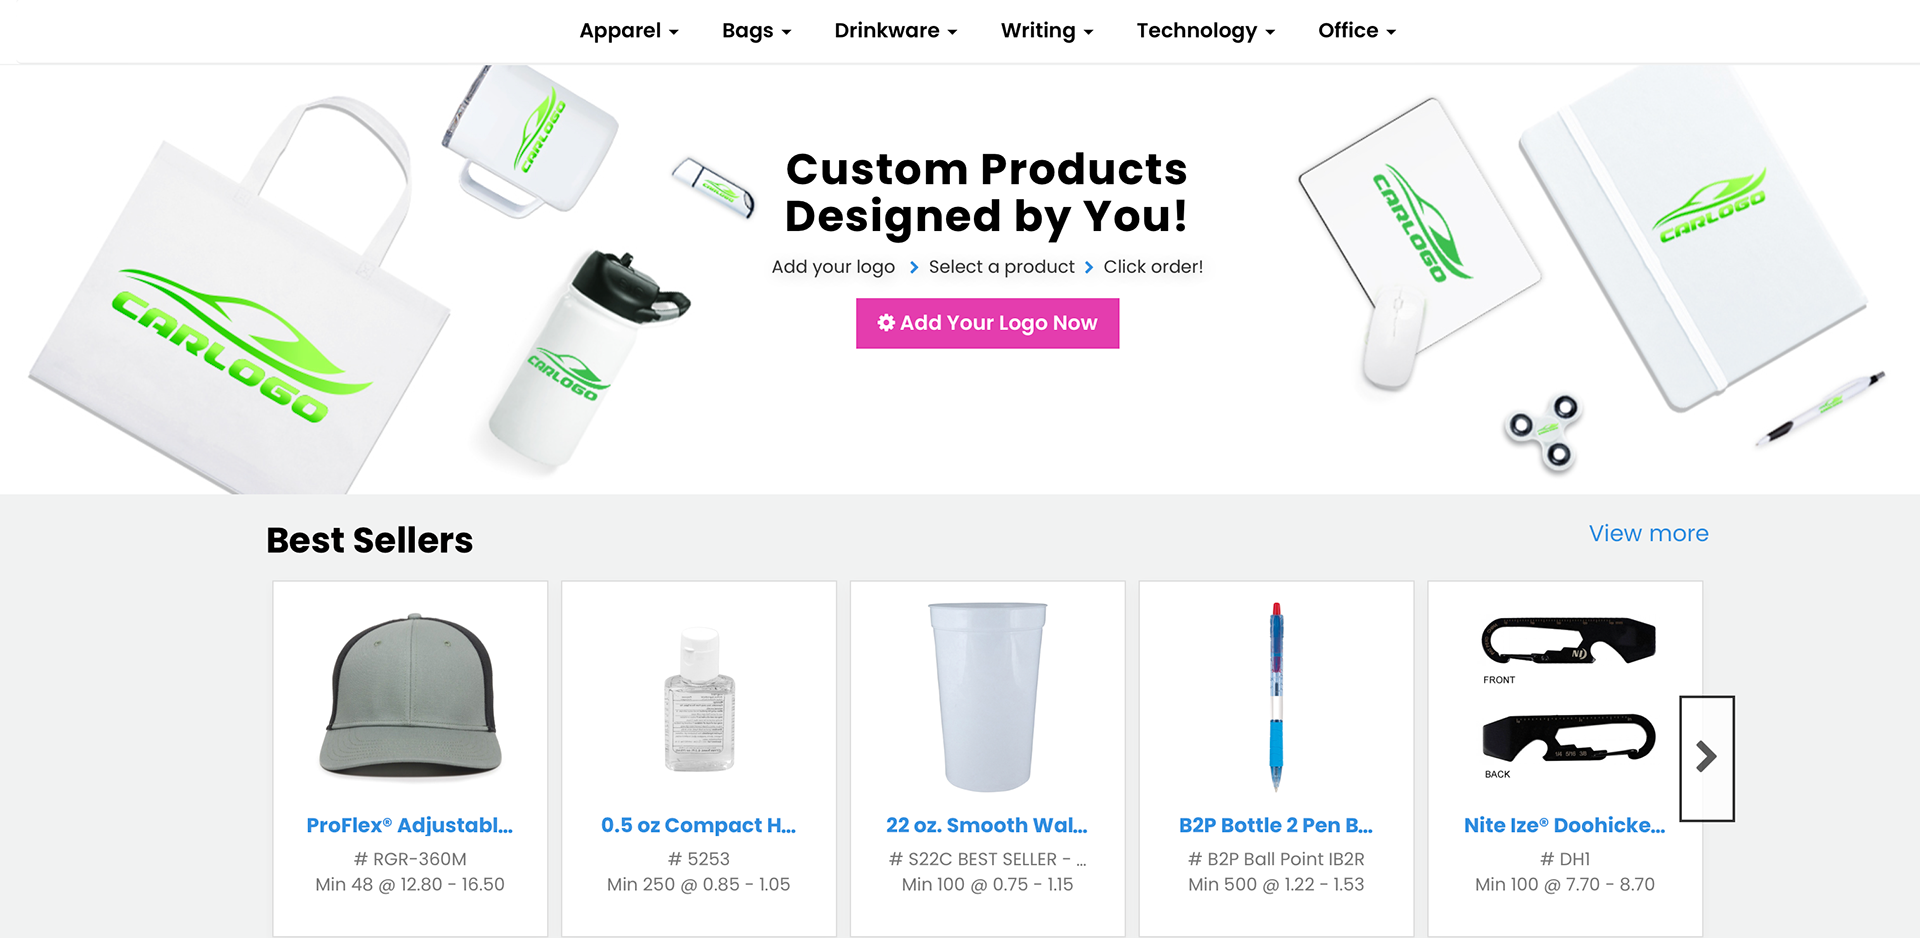Click the blue pen product image

click(x=1276, y=696)
